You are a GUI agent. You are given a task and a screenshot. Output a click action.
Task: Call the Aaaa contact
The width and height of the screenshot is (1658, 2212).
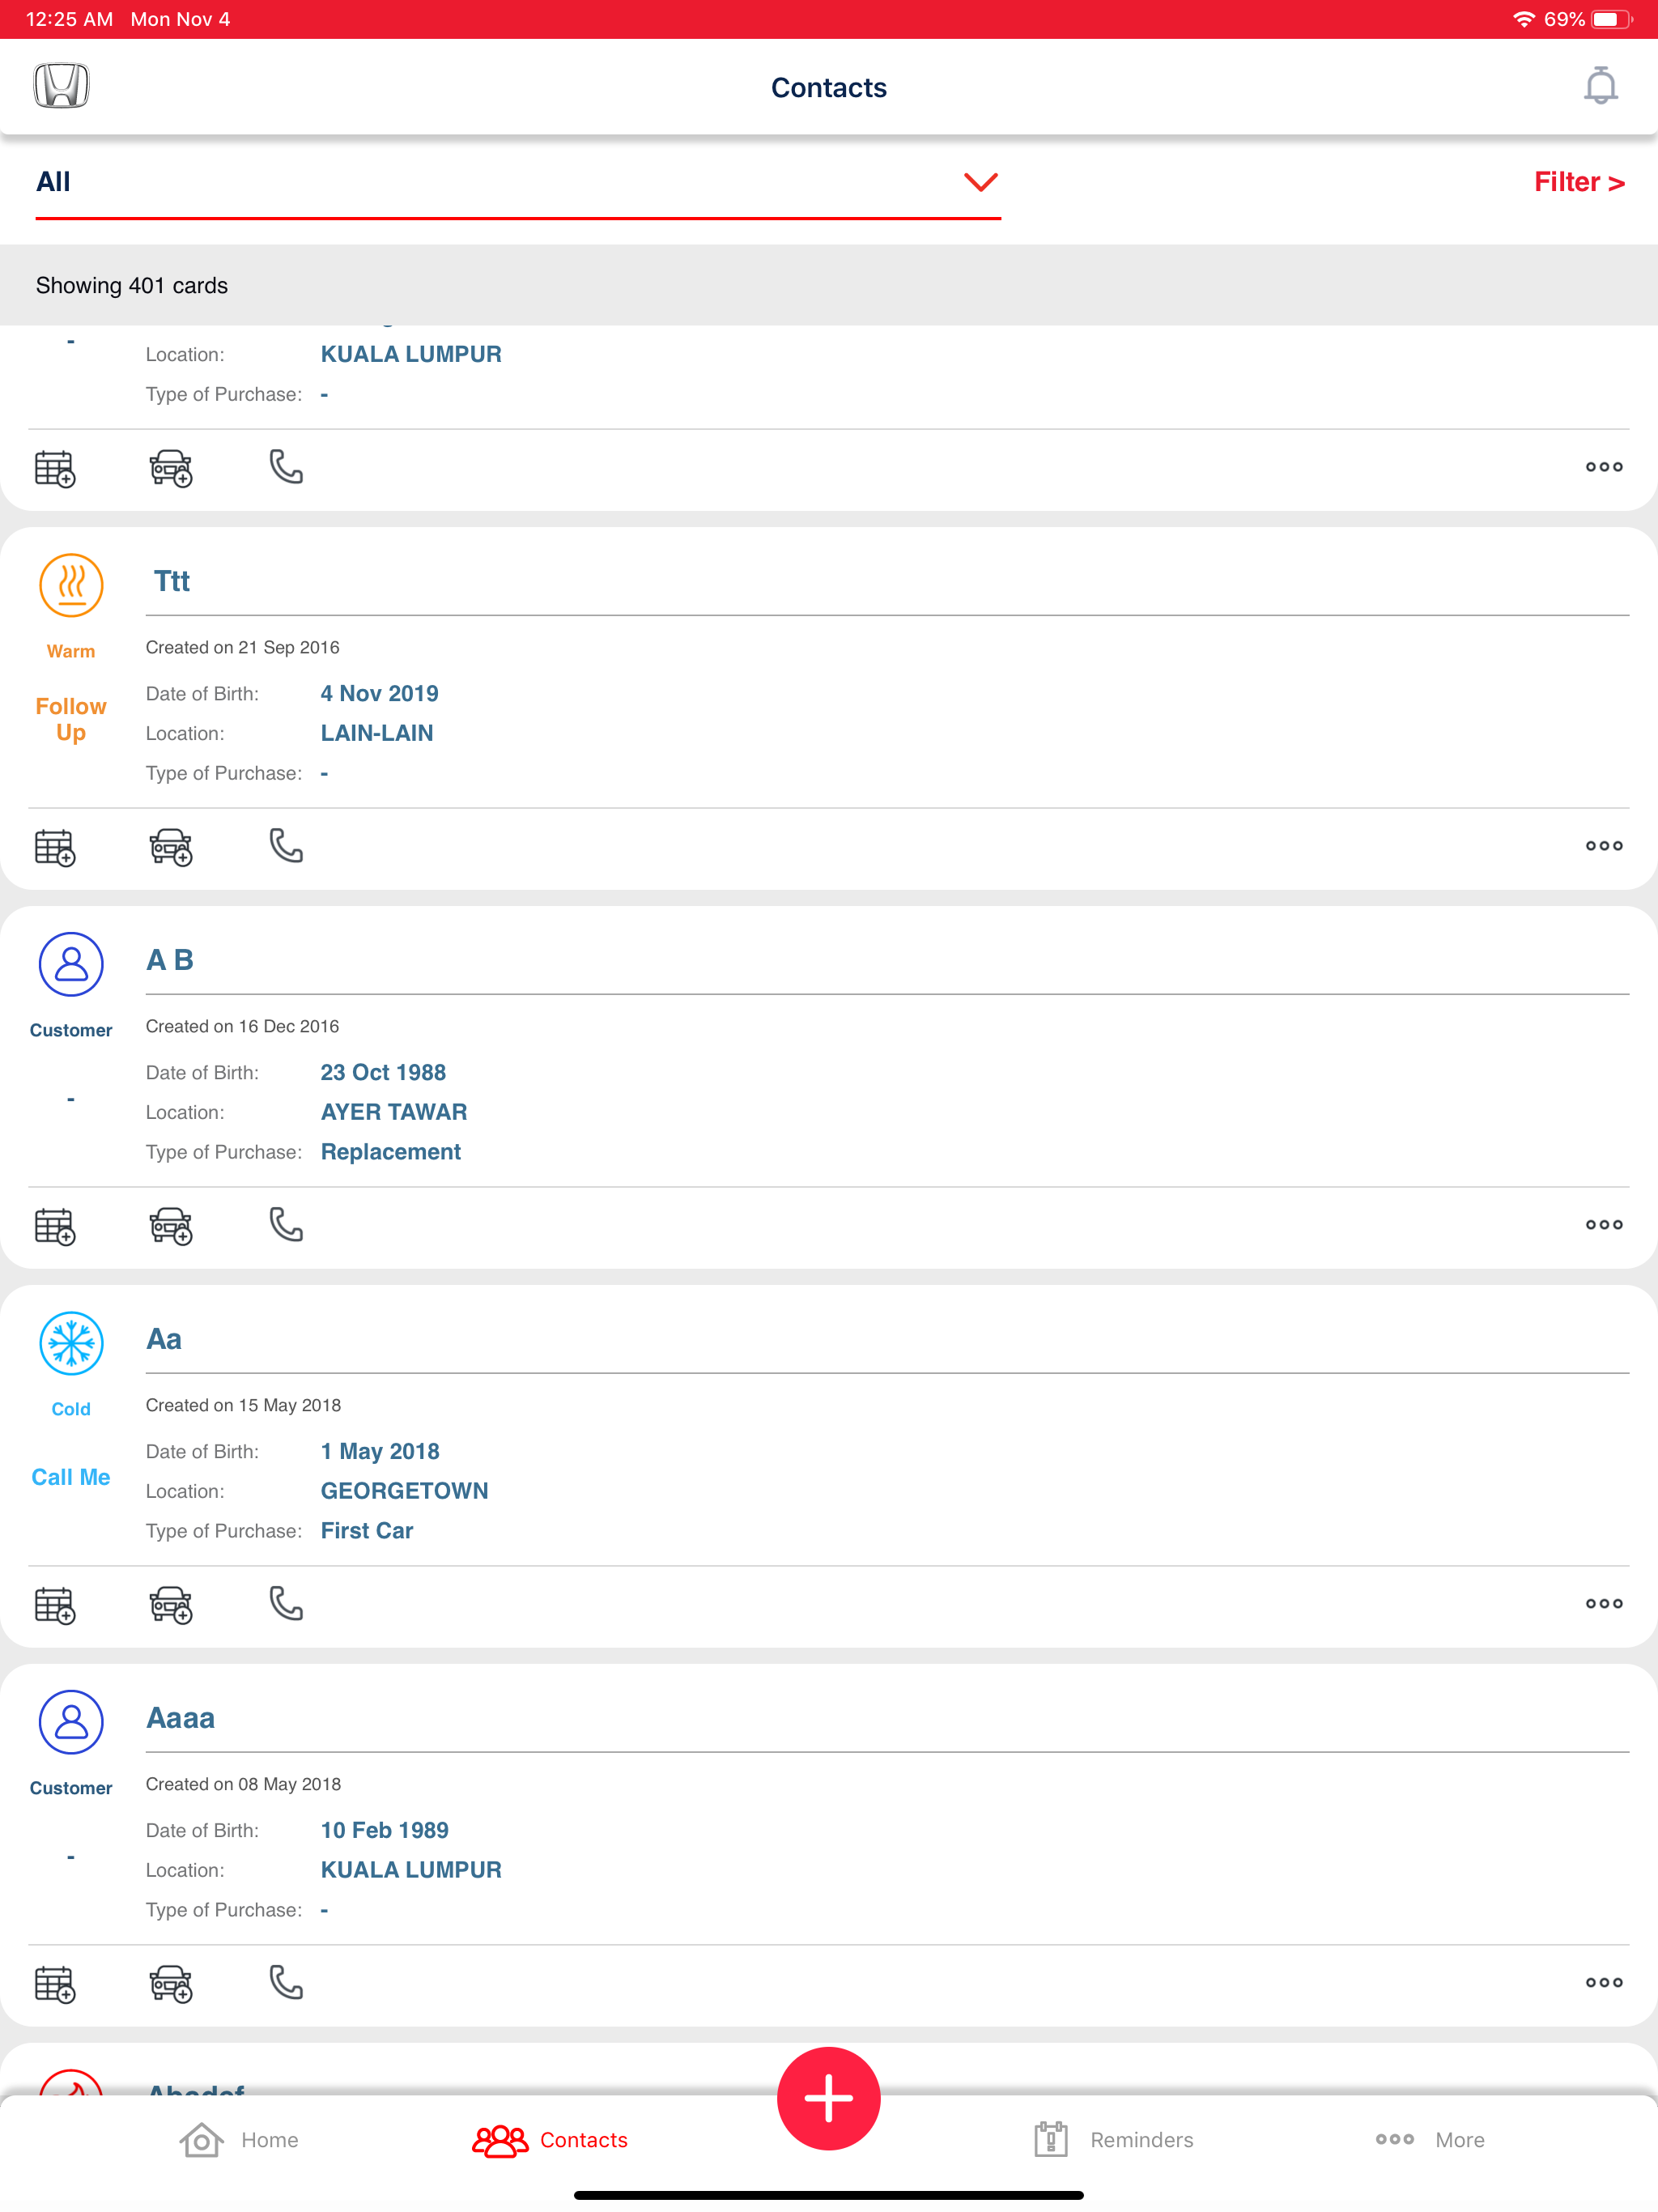[286, 1983]
